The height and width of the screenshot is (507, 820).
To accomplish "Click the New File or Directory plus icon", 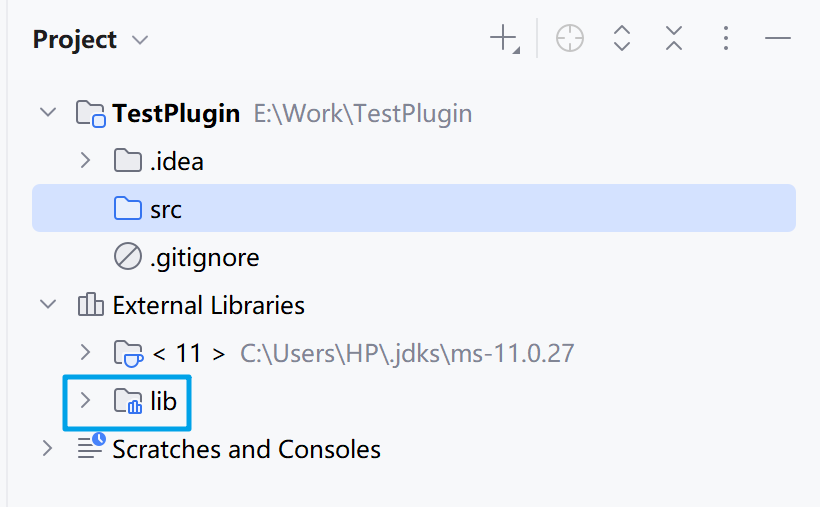I will pos(503,39).
